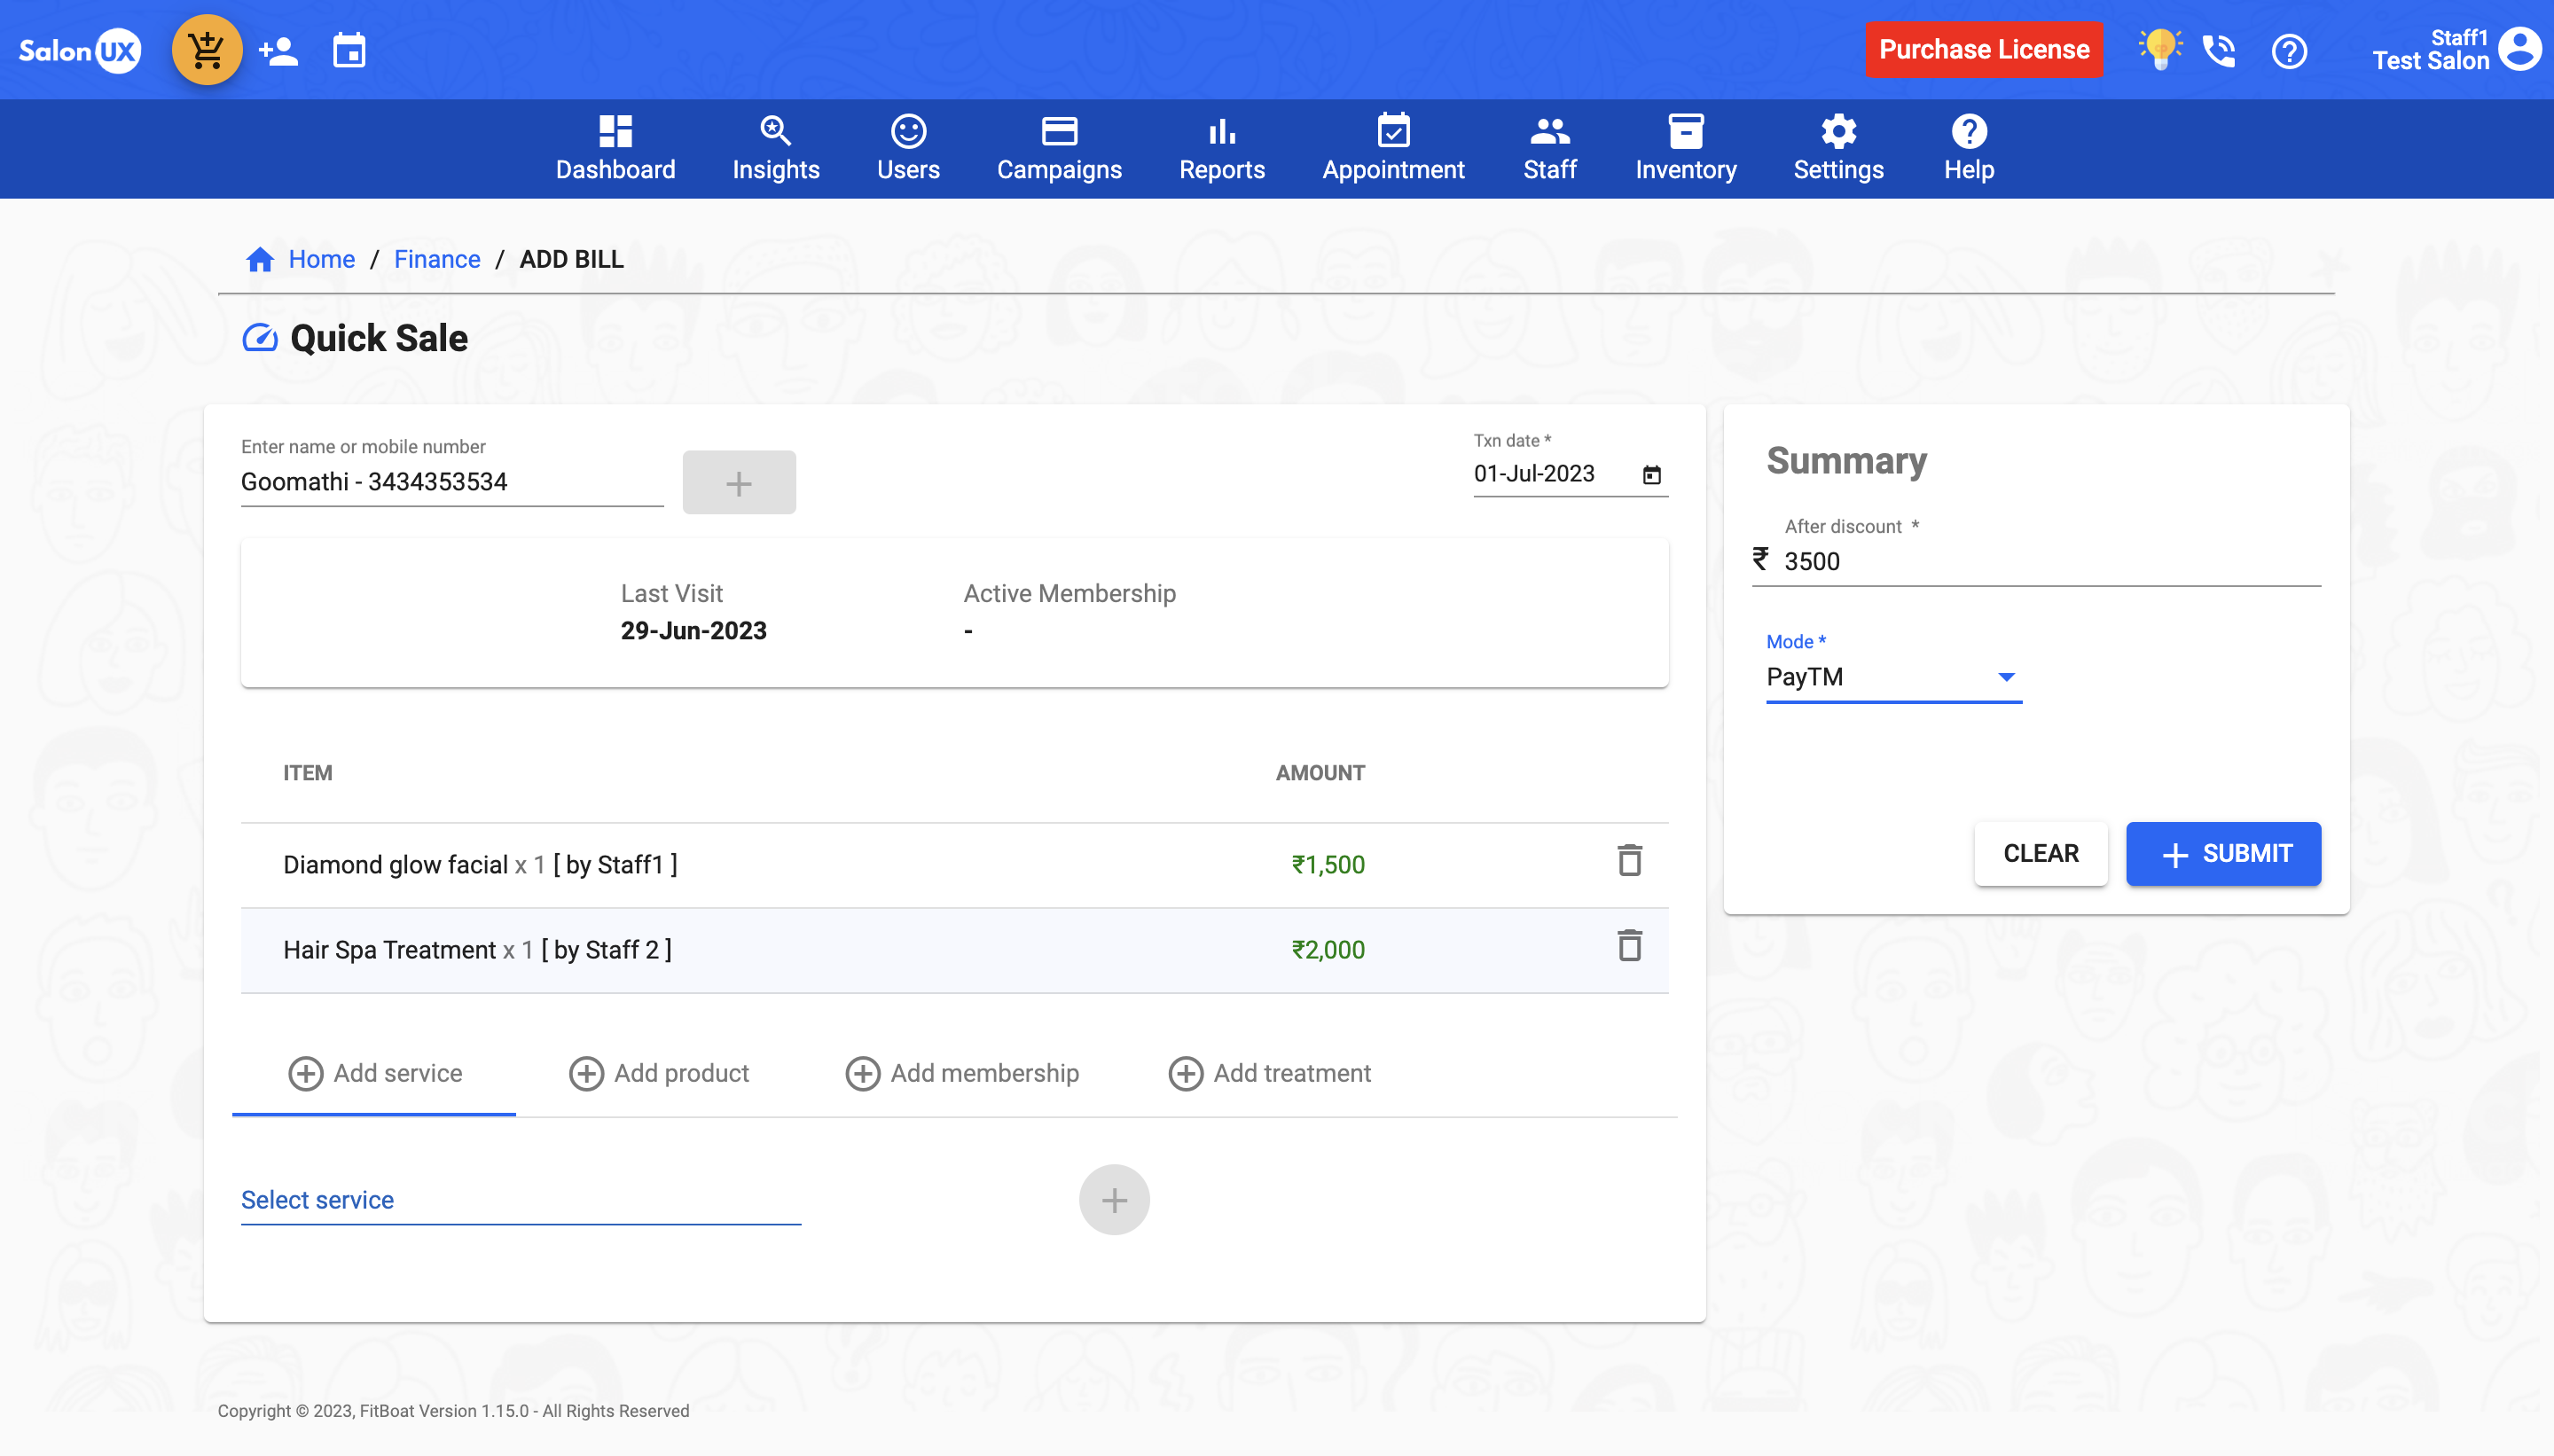The image size is (2554, 1456).
Task: Expand the payment Mode dropdown
Action: pos(1893,677)
